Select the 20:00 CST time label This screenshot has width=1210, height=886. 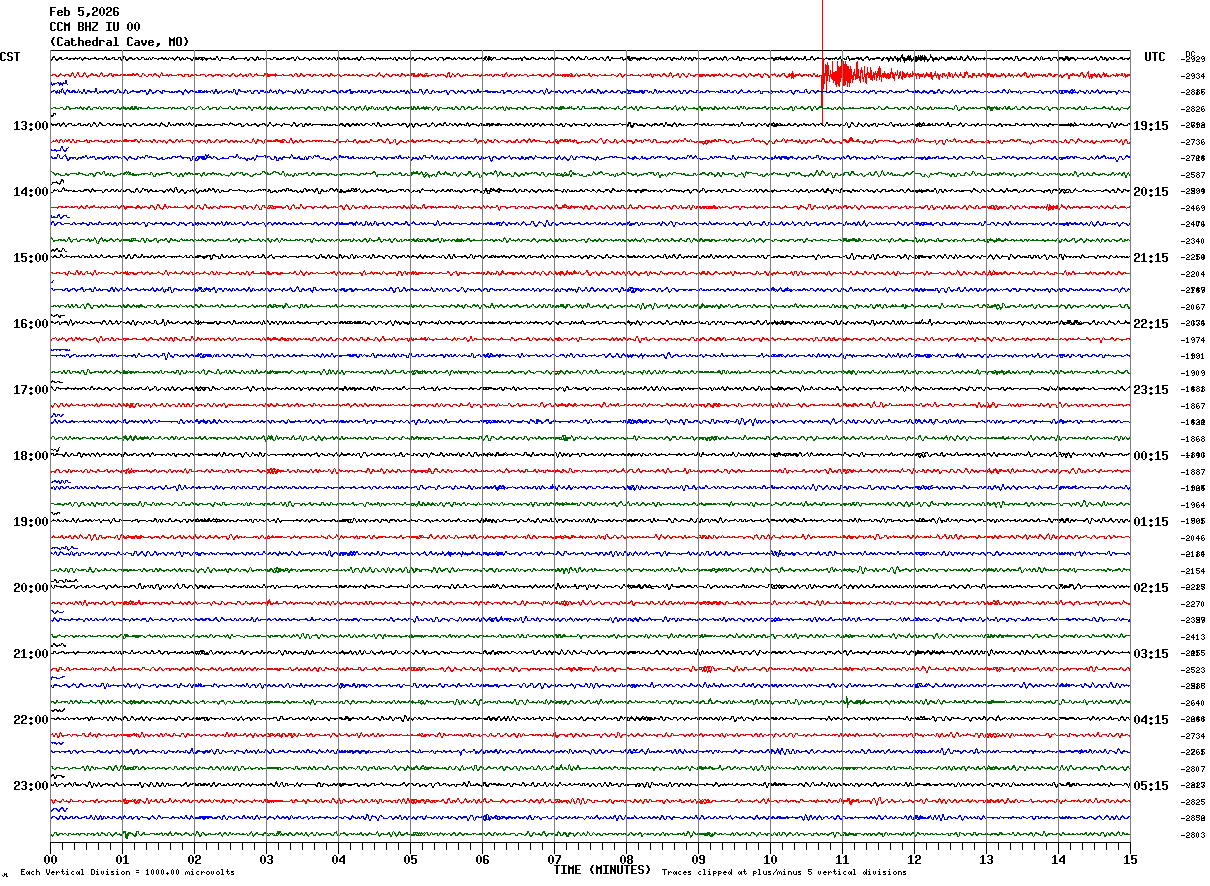(31, 588)
